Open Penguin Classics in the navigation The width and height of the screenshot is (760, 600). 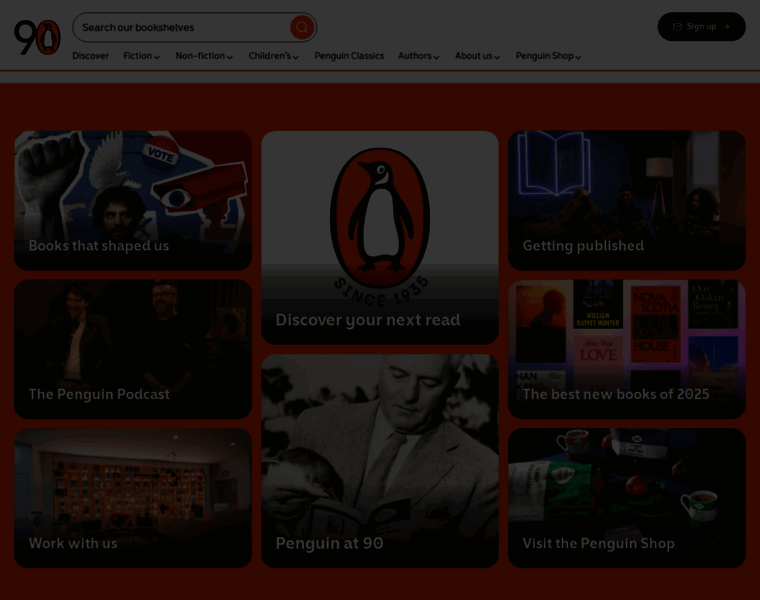[349, 56]
